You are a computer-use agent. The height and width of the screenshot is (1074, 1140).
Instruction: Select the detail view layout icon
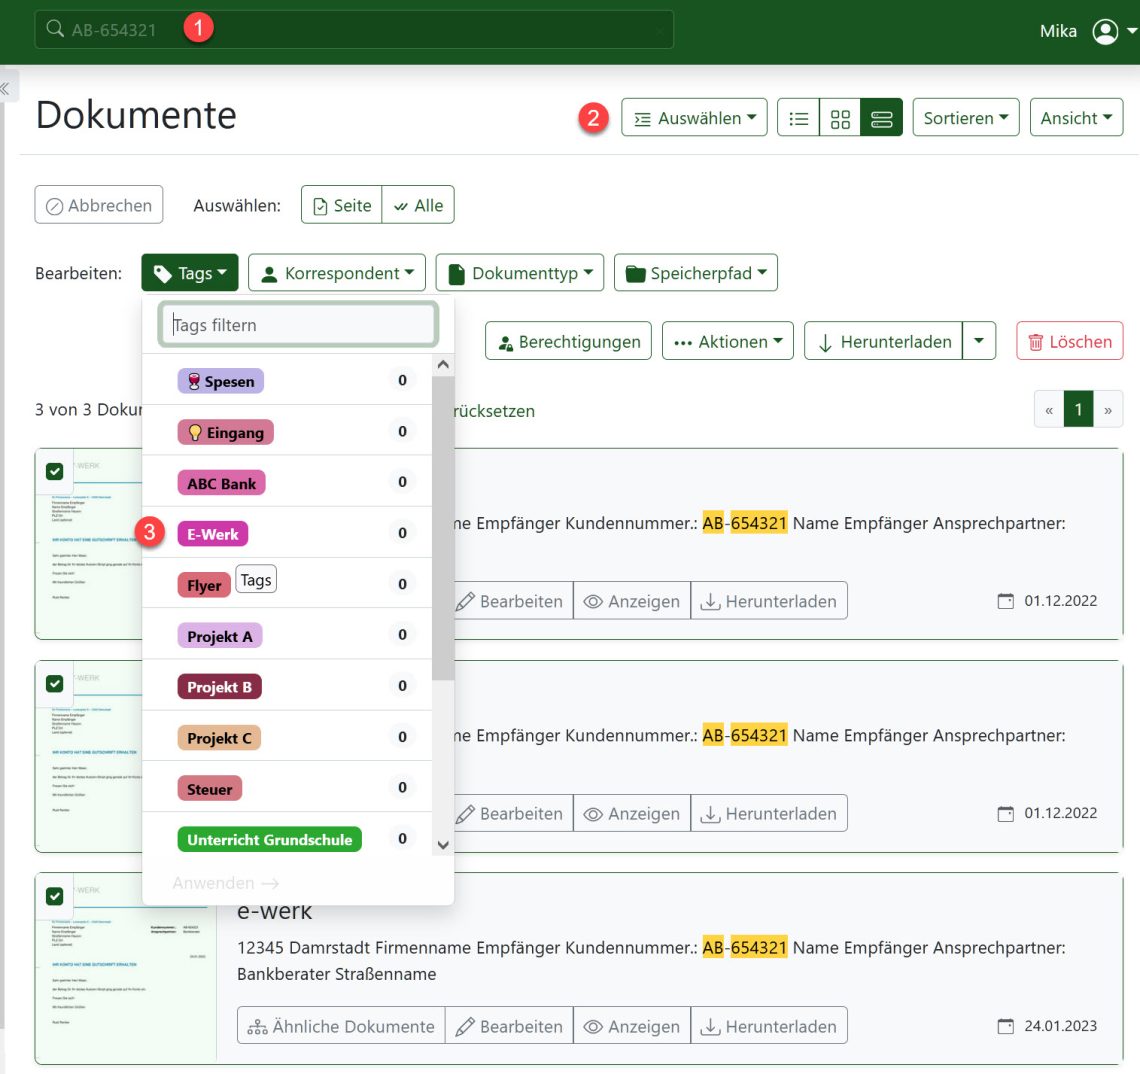(x=881, y=117)
